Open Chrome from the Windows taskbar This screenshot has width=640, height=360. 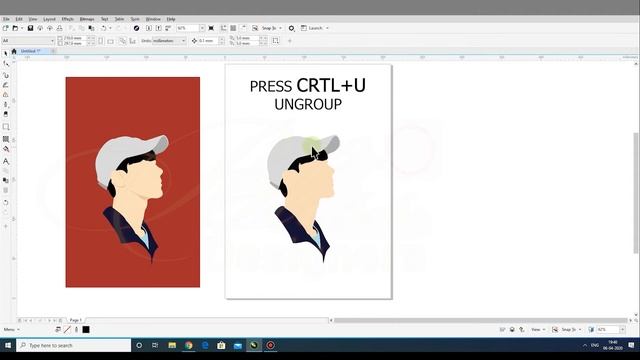coord(189,345)
